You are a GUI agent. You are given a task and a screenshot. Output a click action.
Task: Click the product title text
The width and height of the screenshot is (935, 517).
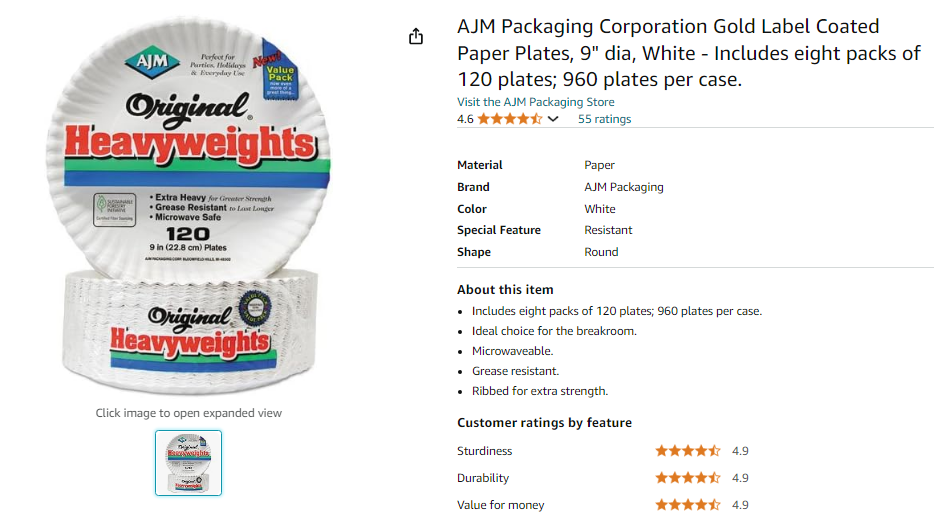pos(689,52)
